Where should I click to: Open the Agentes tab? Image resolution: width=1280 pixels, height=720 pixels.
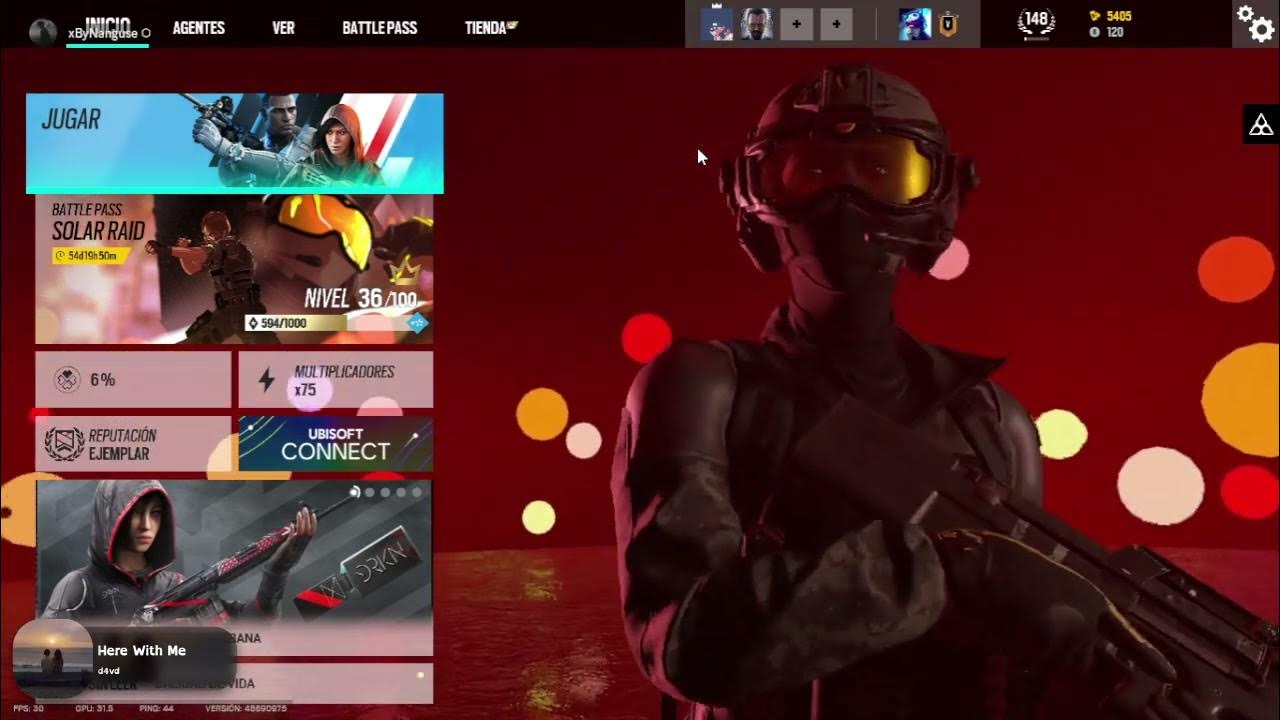pos(198,28)
